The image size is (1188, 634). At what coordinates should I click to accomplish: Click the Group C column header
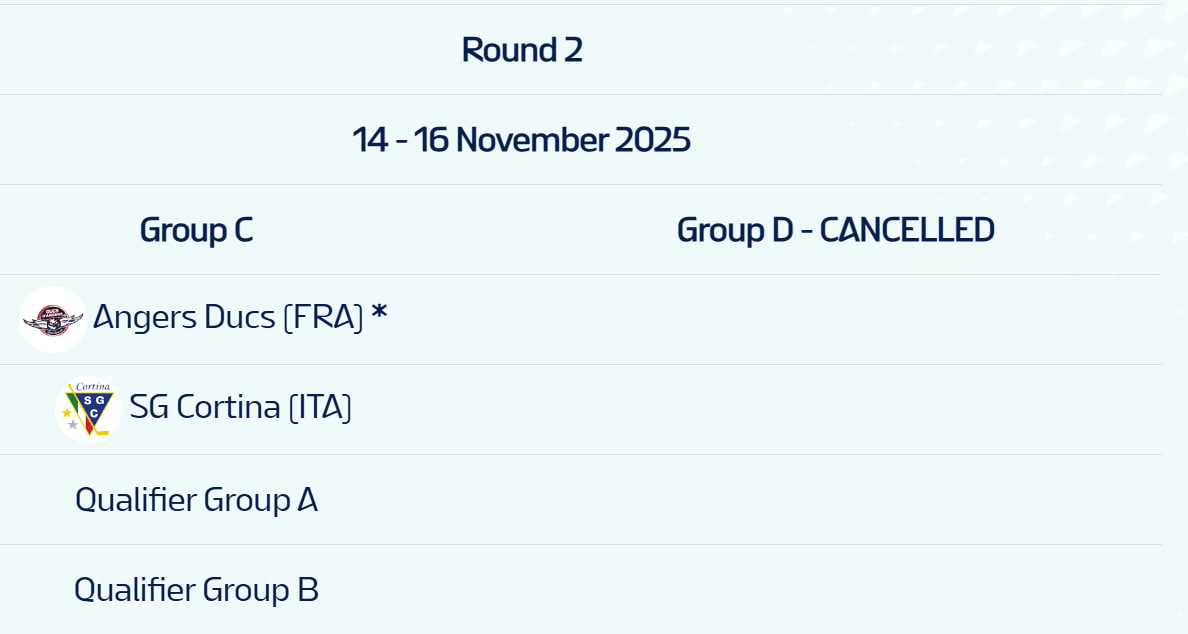tap(196, 230)
